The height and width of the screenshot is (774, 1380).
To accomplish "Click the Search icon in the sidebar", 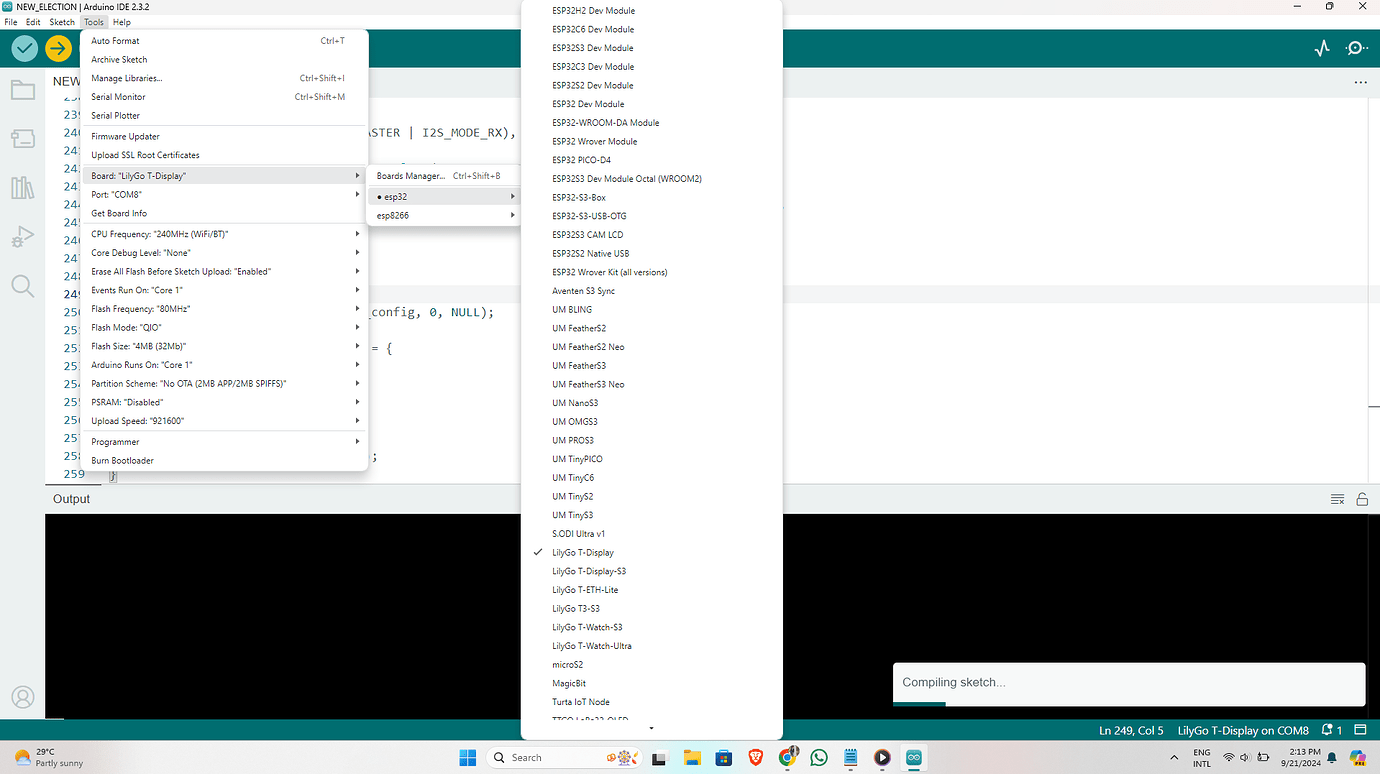I will click(x=22, y=286).
